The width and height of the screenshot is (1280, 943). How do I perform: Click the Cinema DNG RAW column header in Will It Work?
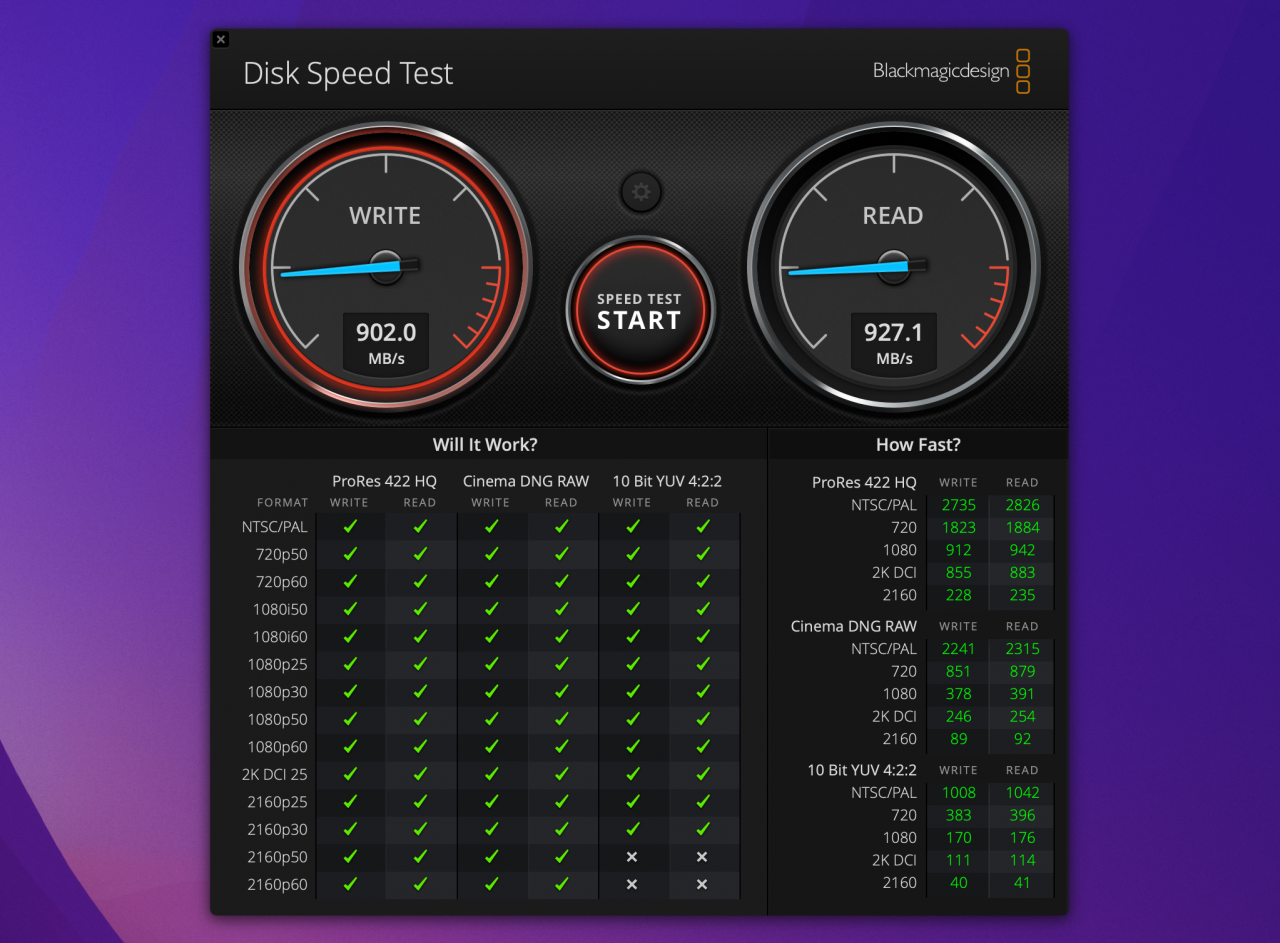coord(526,481)
